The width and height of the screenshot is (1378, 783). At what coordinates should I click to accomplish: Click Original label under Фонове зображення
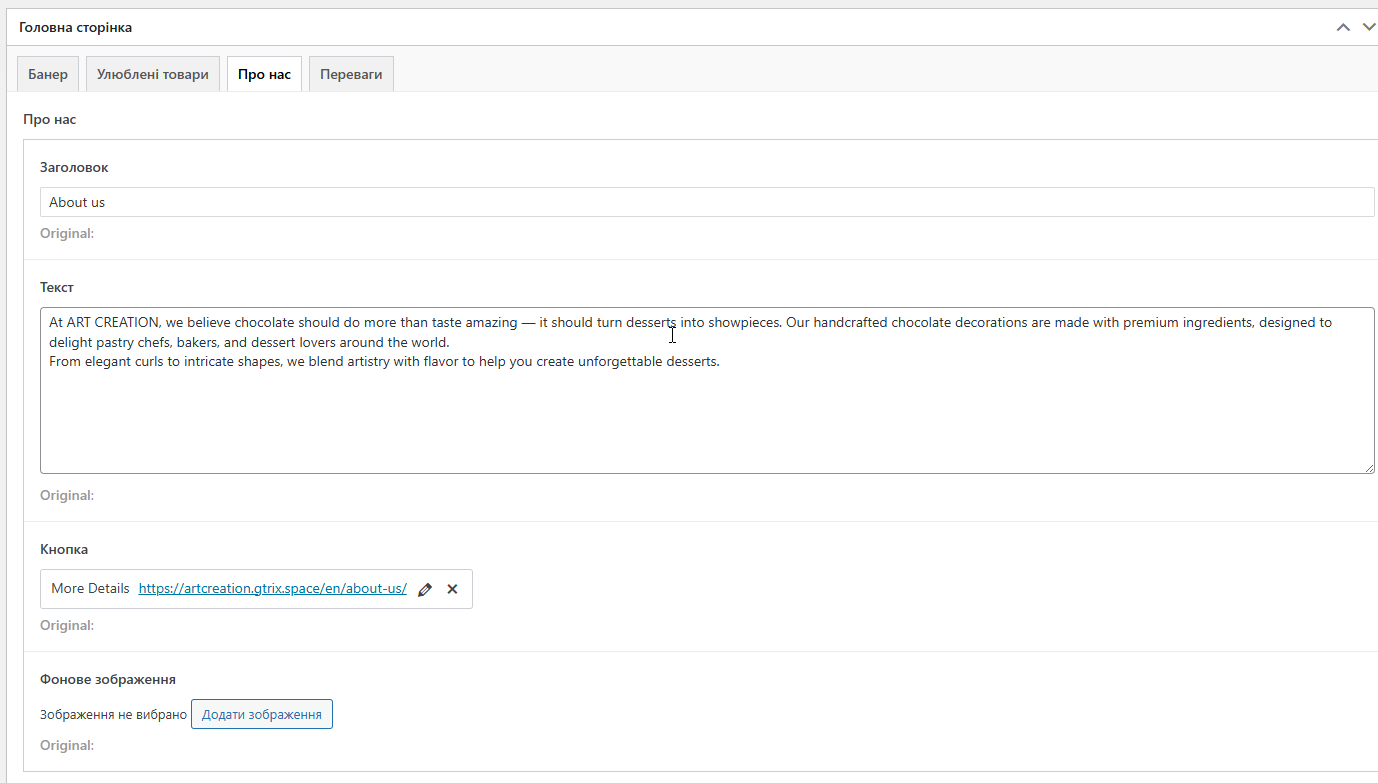tap(67, 745)
